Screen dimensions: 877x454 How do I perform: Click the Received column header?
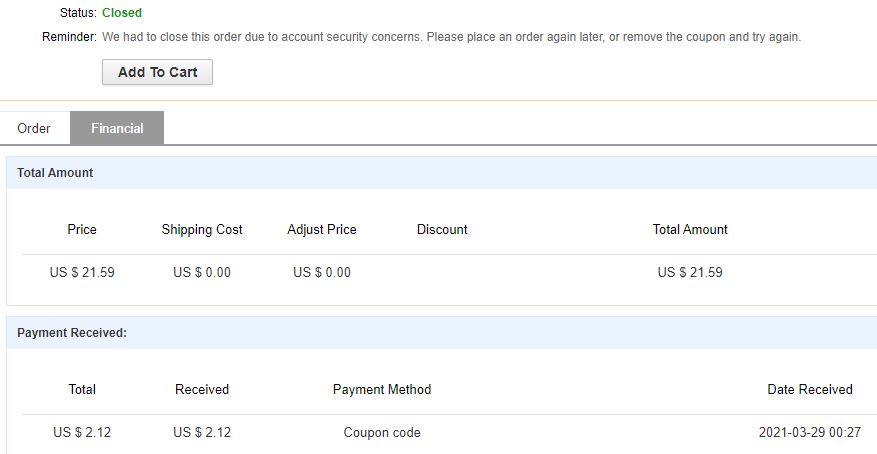coord(202,389)
